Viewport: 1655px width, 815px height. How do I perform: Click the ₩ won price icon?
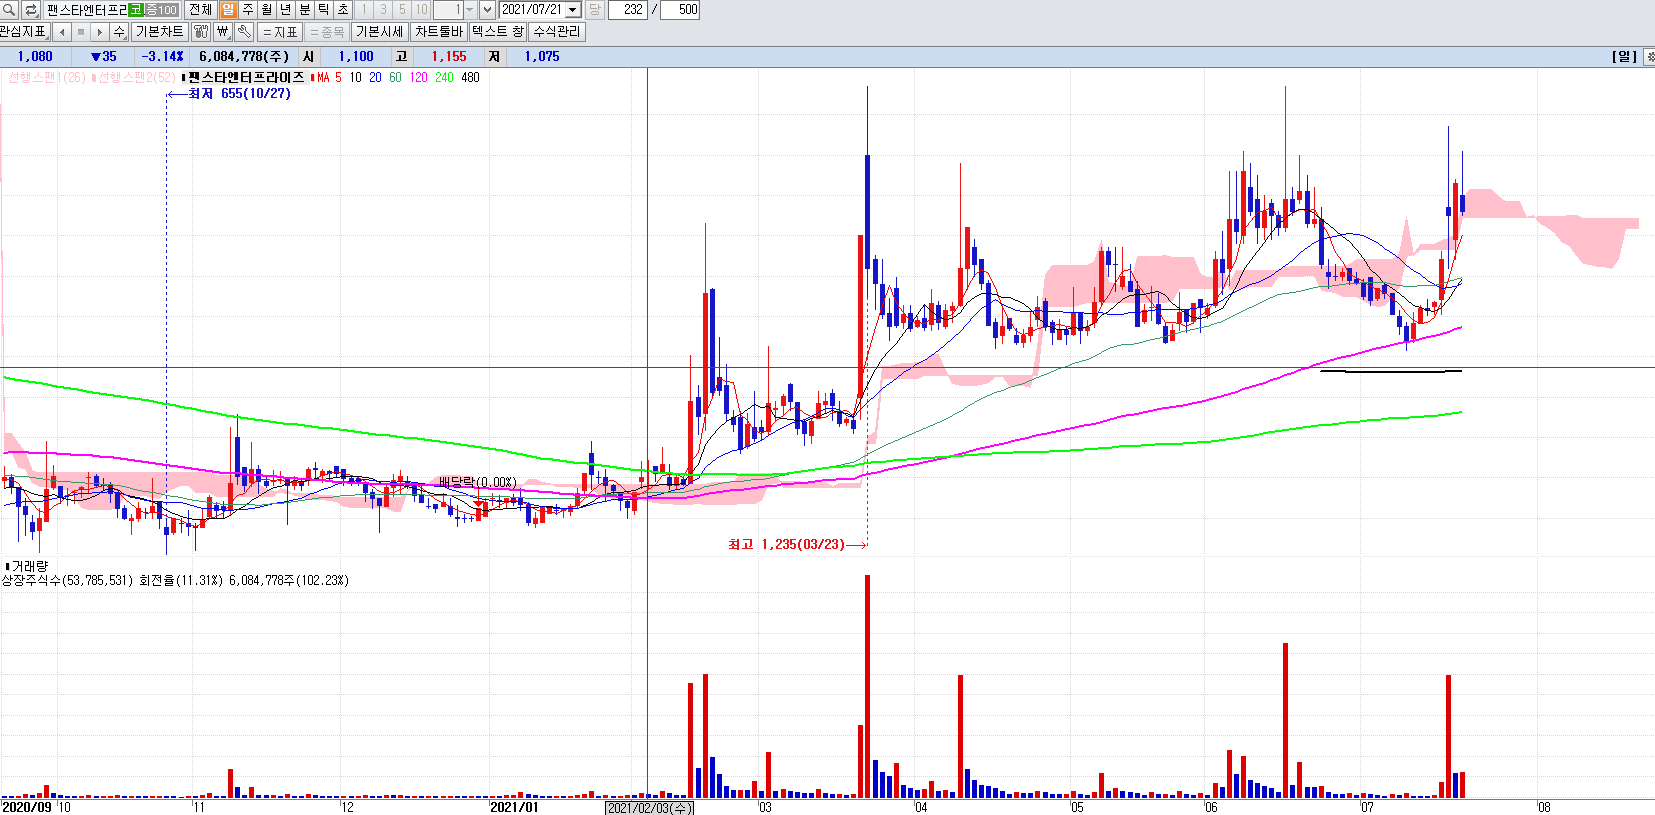223,32
